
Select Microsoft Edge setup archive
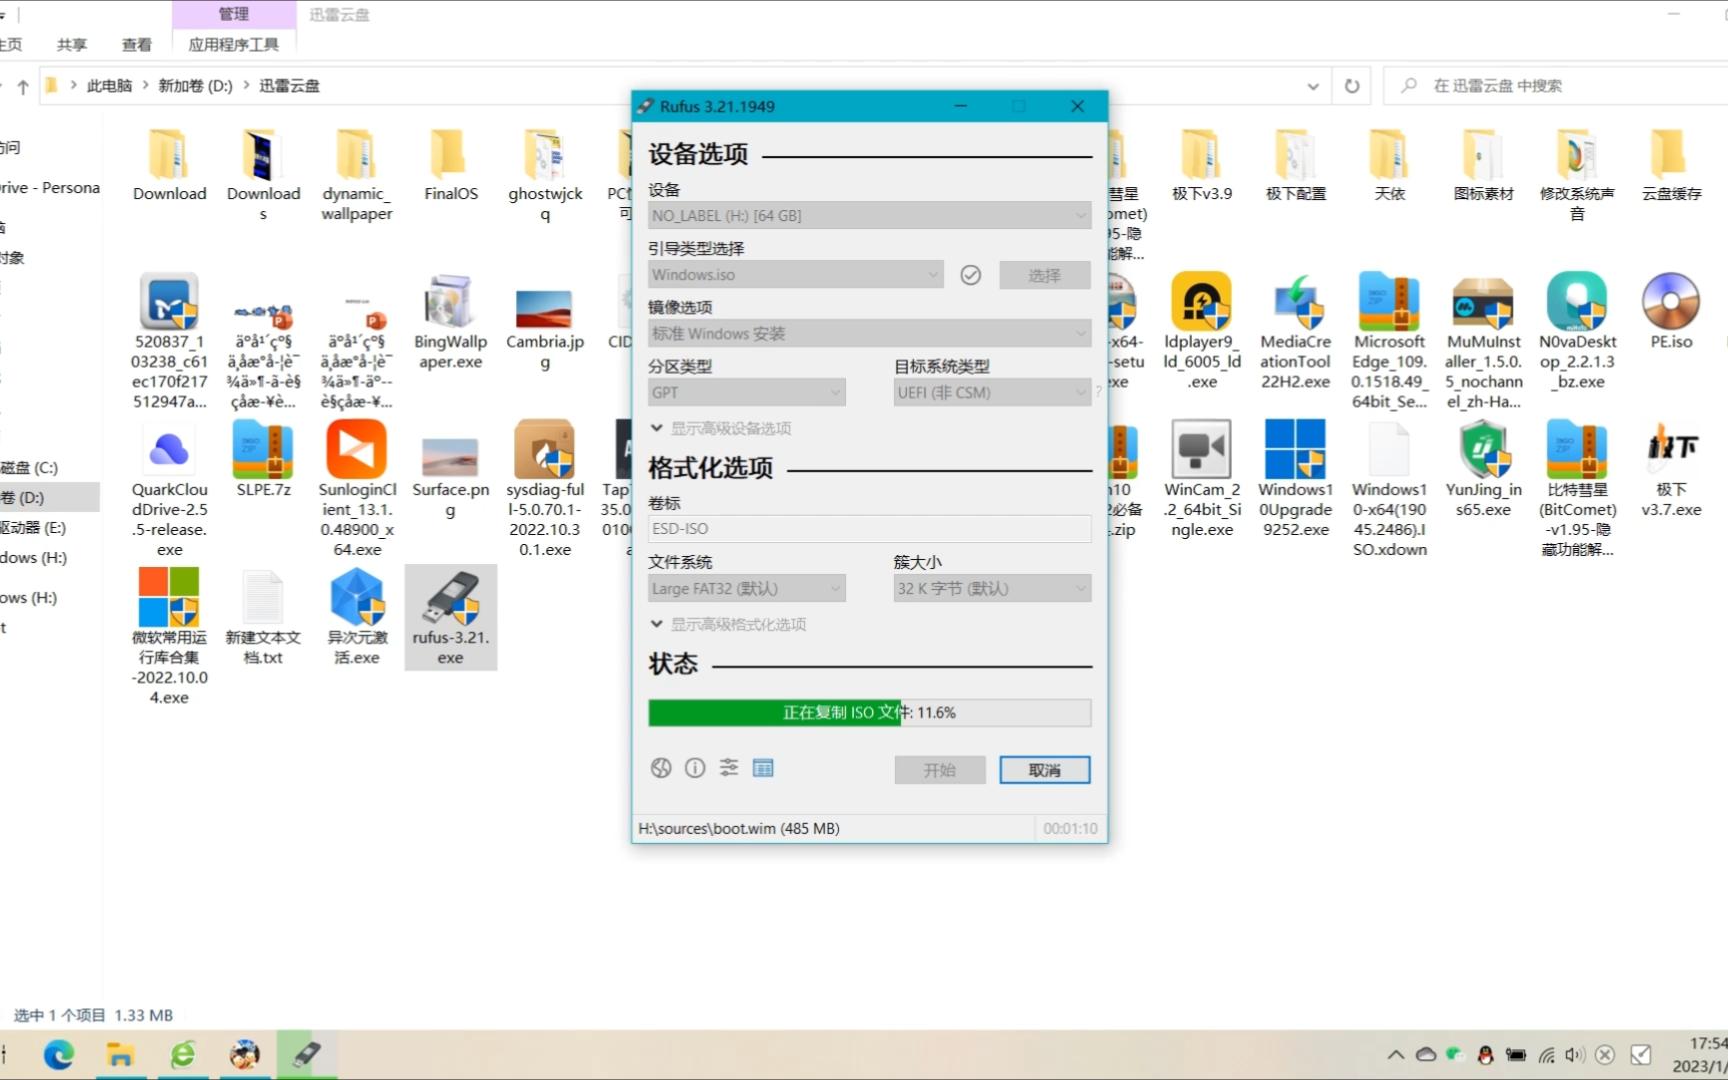pyautogui.click(x=1389, y=341)
